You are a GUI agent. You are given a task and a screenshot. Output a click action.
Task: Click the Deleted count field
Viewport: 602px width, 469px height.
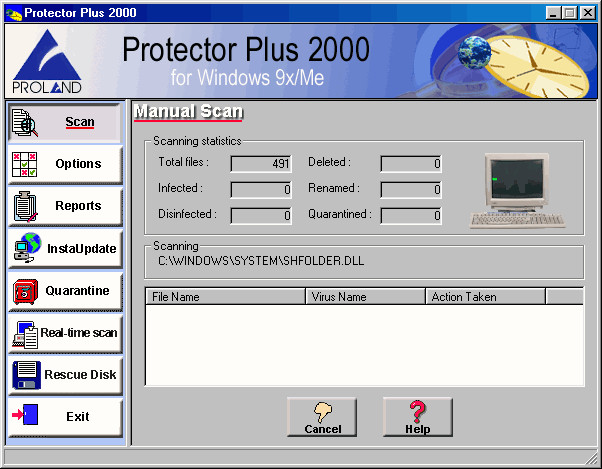click(x=411, y=163)
